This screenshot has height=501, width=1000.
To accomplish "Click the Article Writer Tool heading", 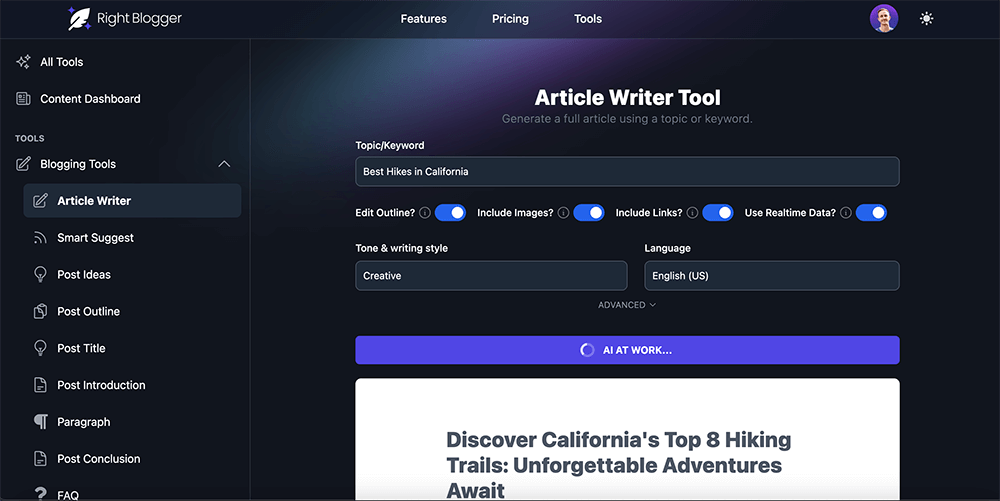I will point(628,98).
